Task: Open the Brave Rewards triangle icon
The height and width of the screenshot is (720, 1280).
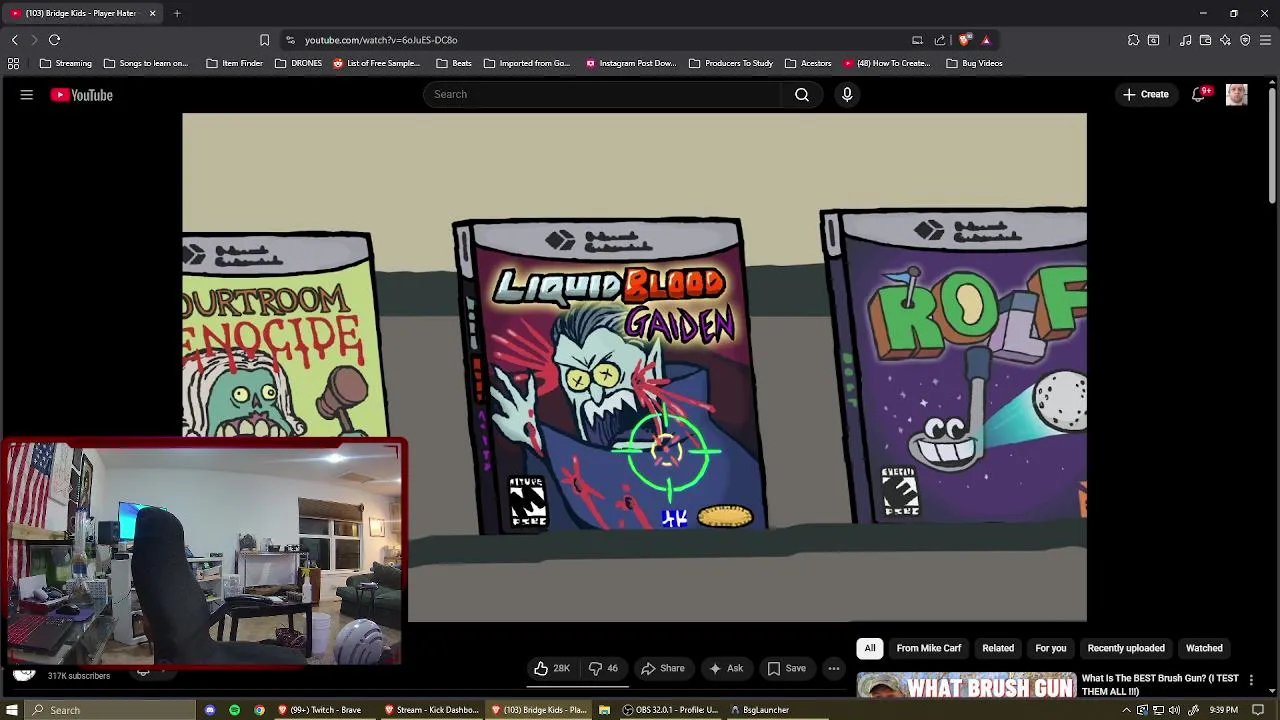Action: pyautogui.click(x=986, y=40)
